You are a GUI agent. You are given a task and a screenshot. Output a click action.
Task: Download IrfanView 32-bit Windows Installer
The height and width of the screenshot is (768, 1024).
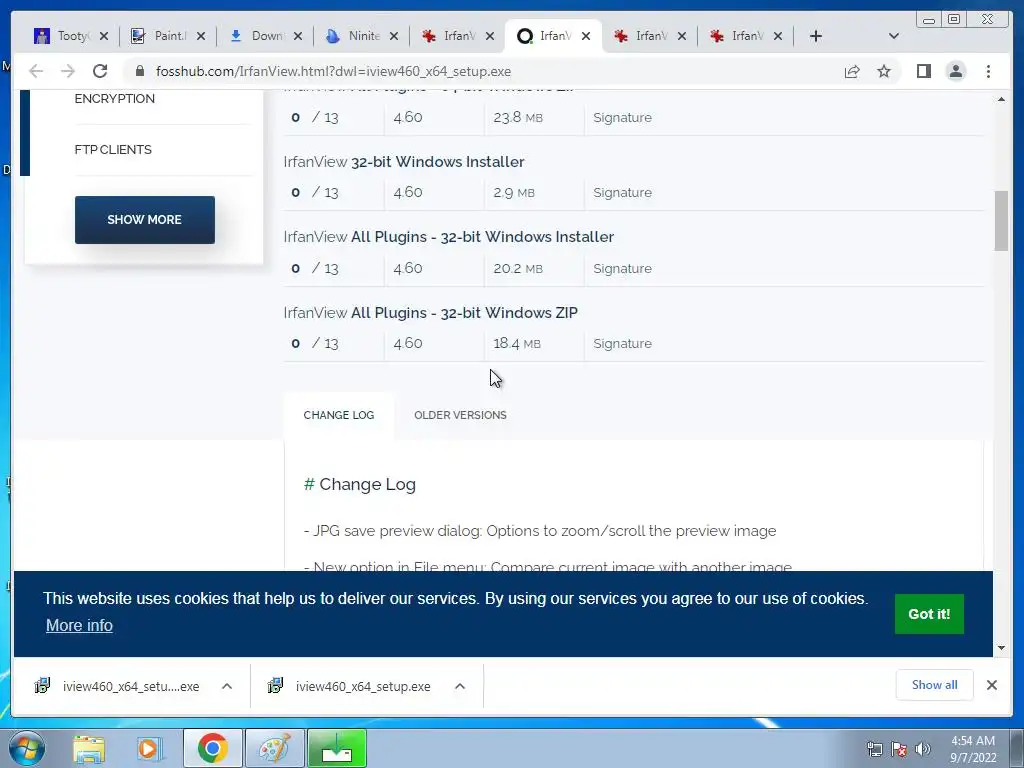[404, 162]
